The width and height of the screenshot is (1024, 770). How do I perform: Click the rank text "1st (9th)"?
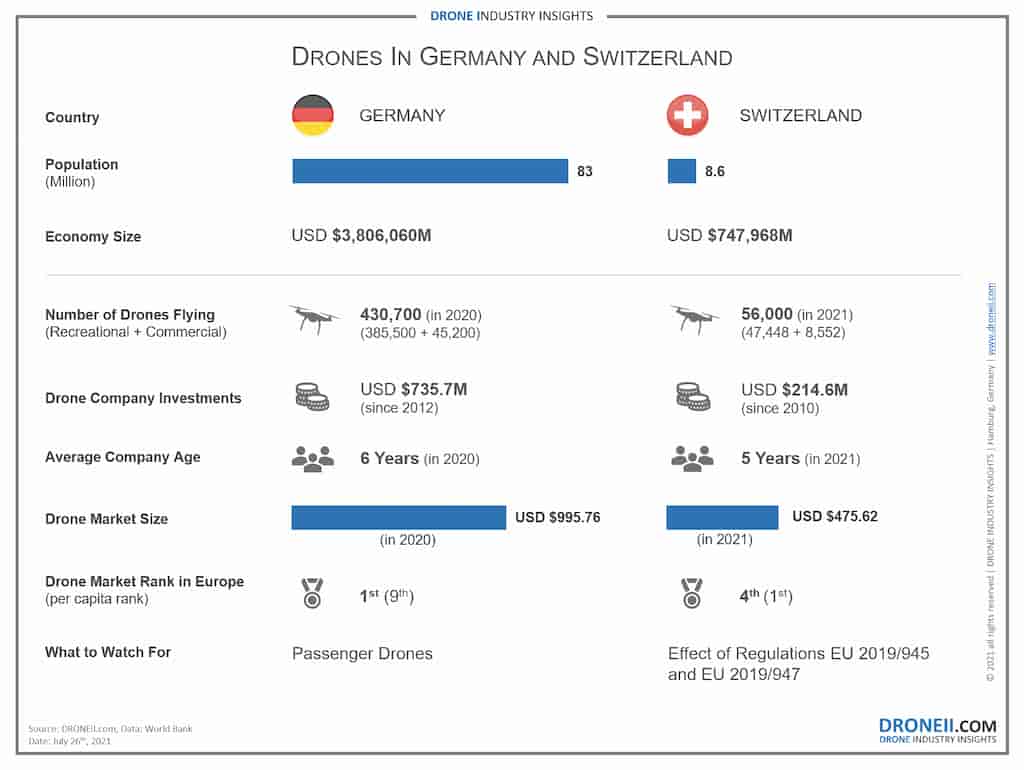(387, 596)
